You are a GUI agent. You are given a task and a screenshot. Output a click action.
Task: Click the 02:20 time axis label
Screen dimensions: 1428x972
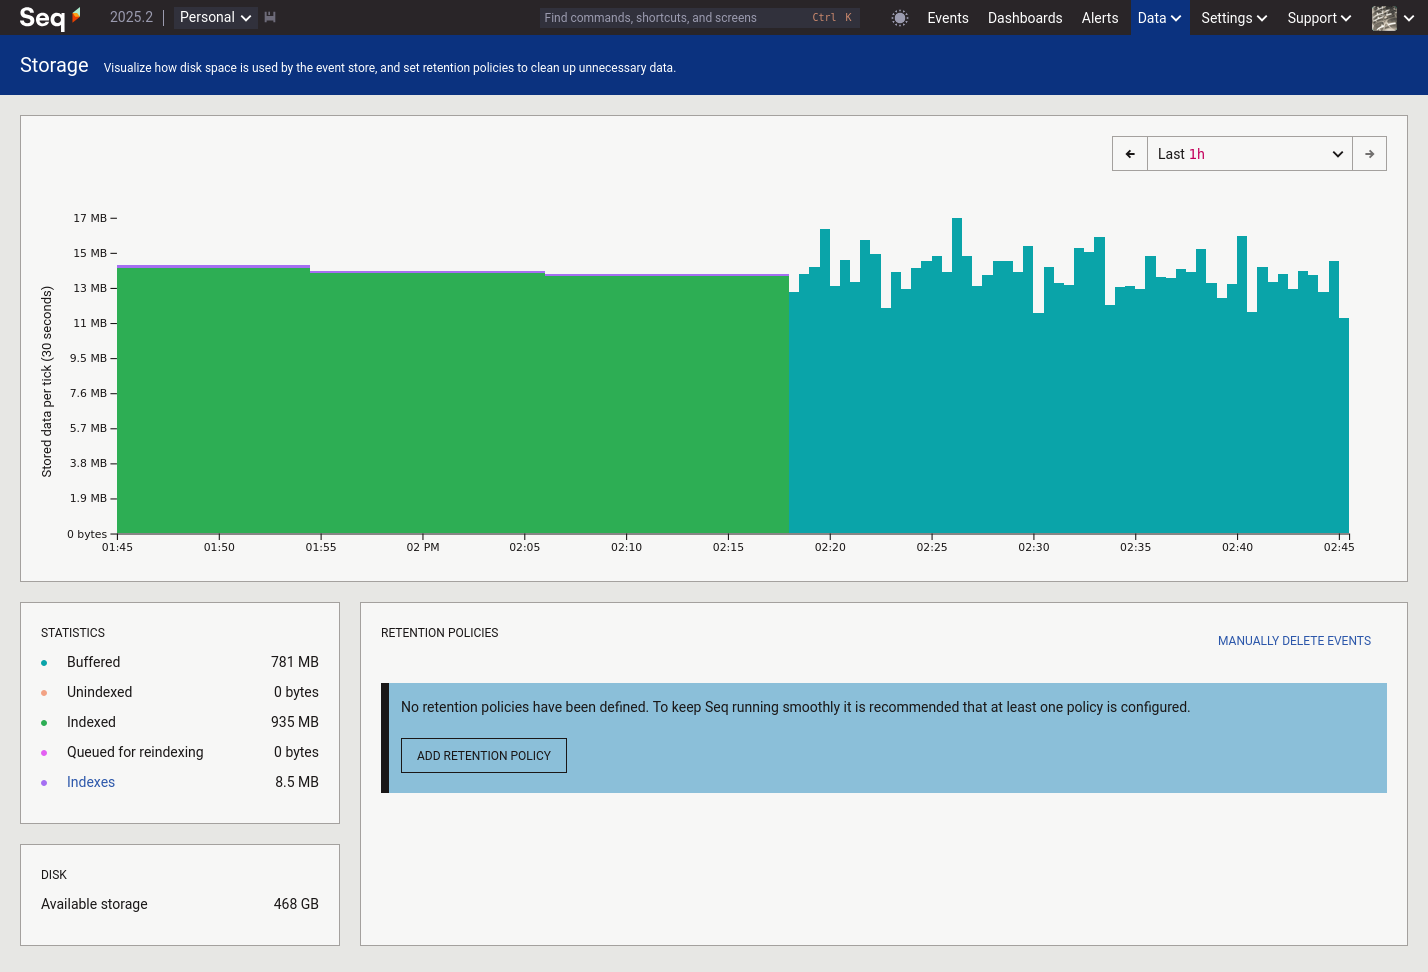point(830,547)
